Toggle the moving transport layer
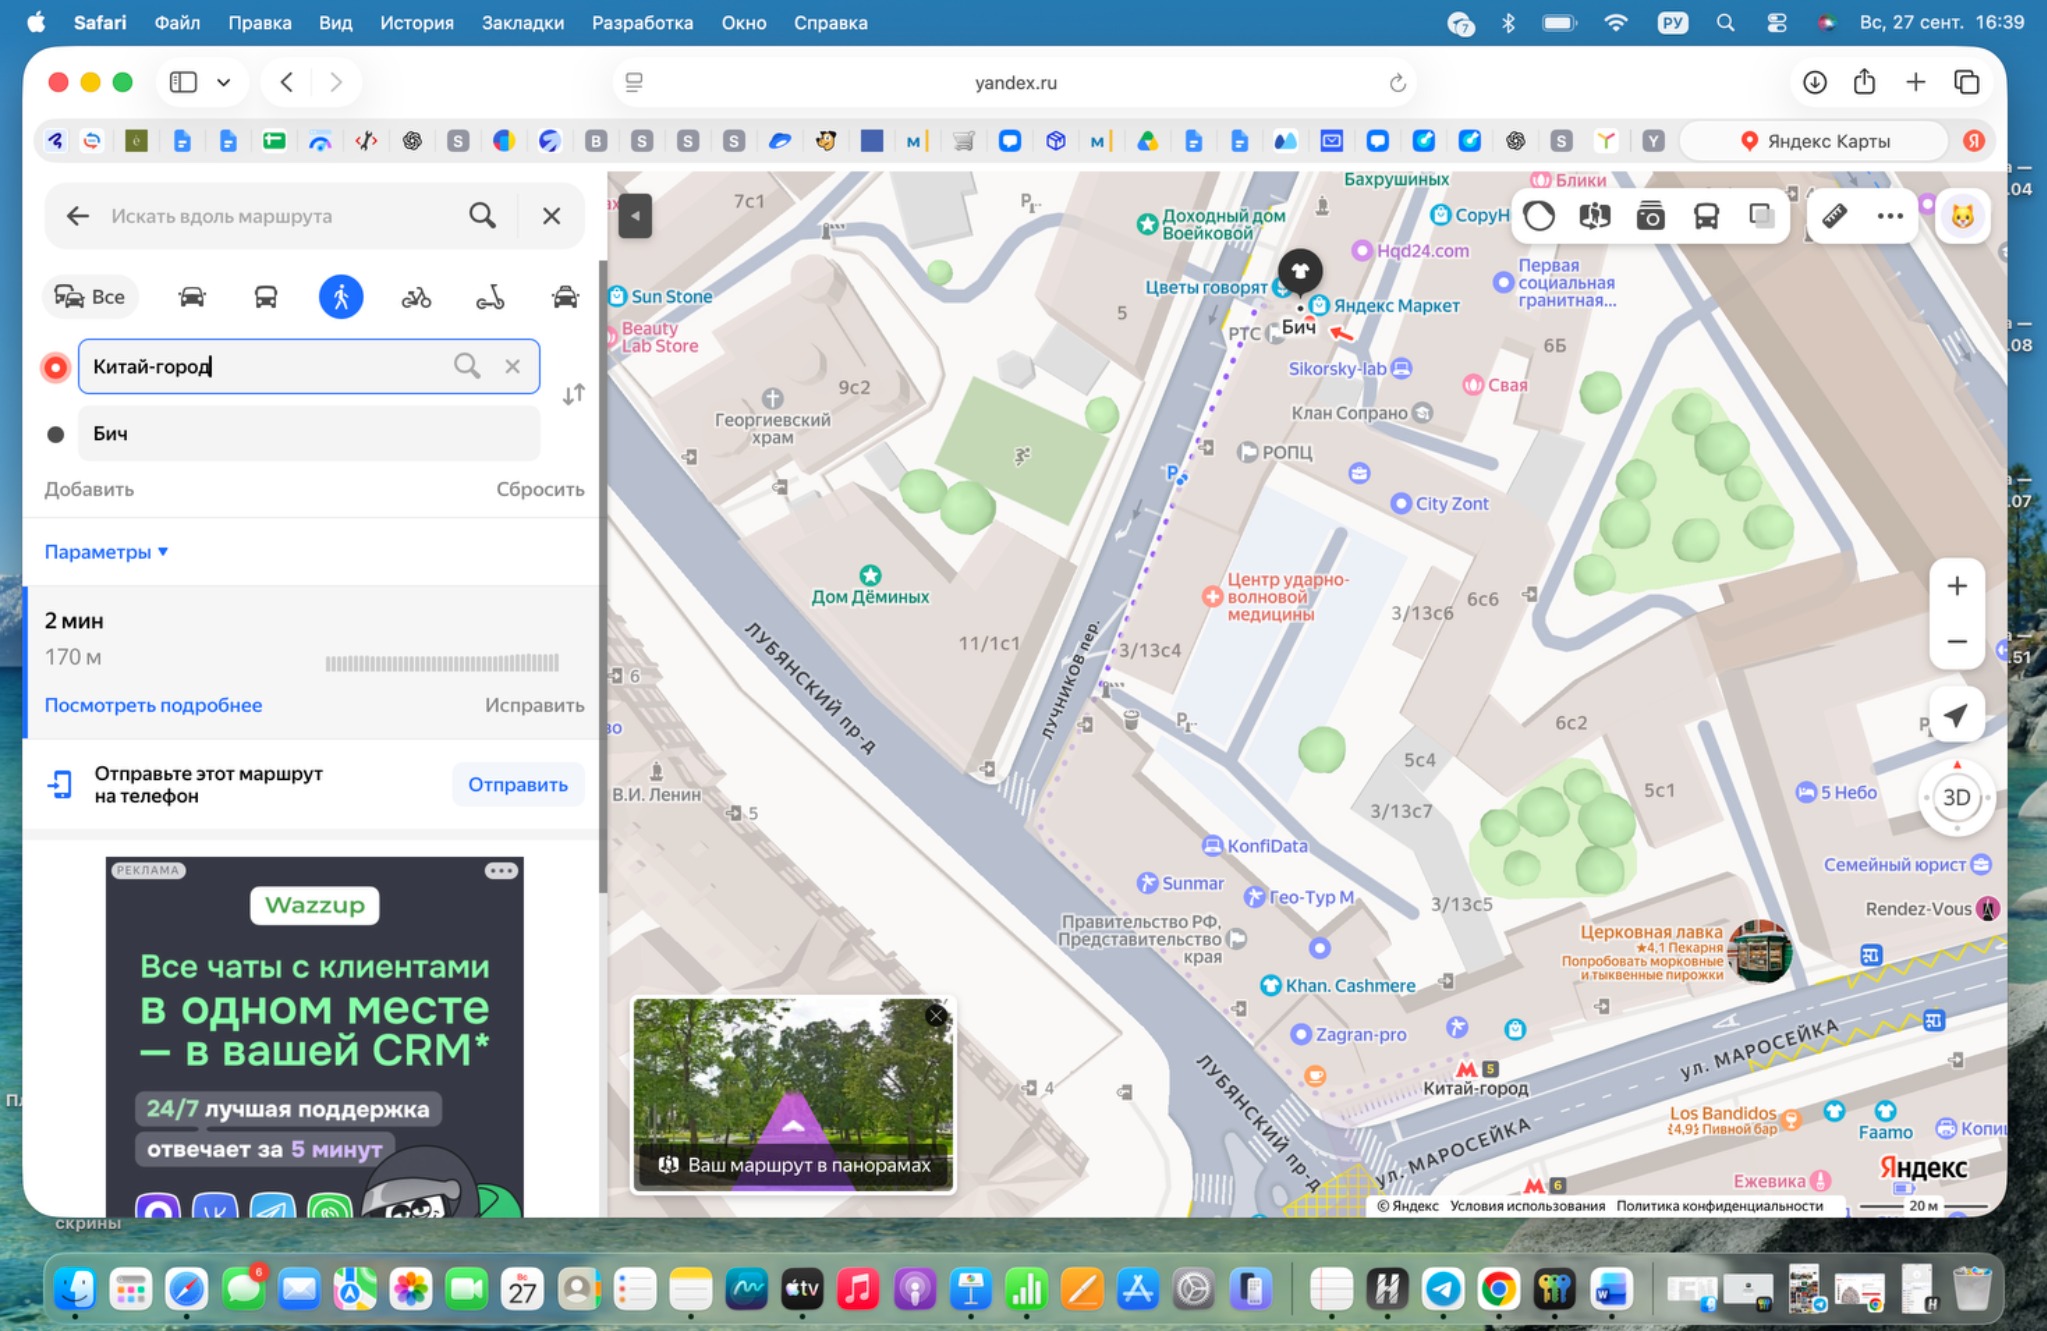Image resolution: width=2047 pixels, height=1331 pixels. (1706, 215)
